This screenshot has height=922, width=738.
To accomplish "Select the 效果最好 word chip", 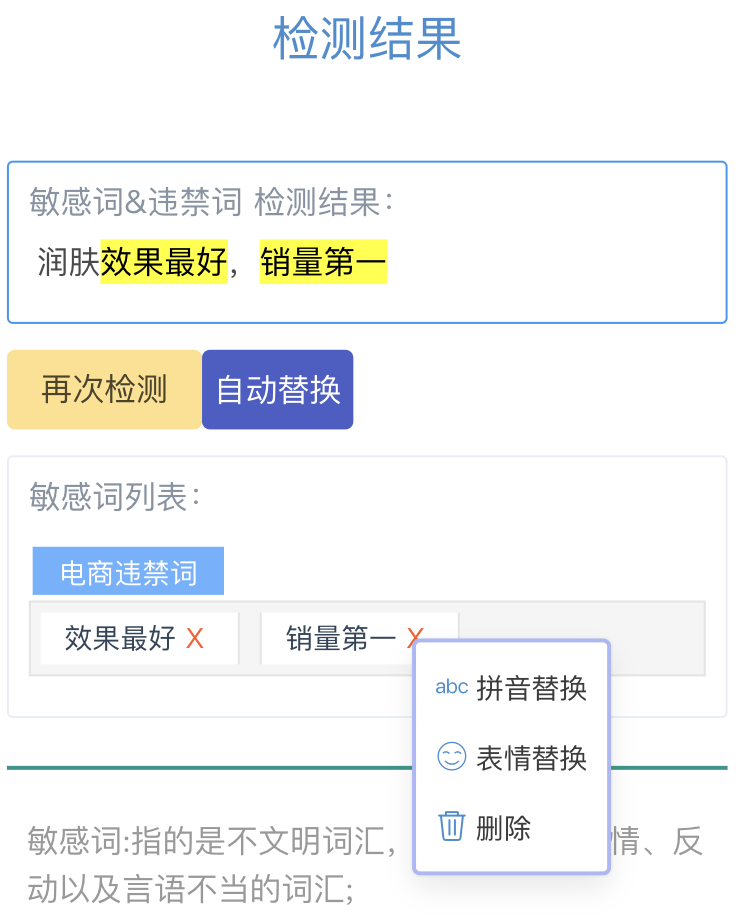I will tap(122, 637).
